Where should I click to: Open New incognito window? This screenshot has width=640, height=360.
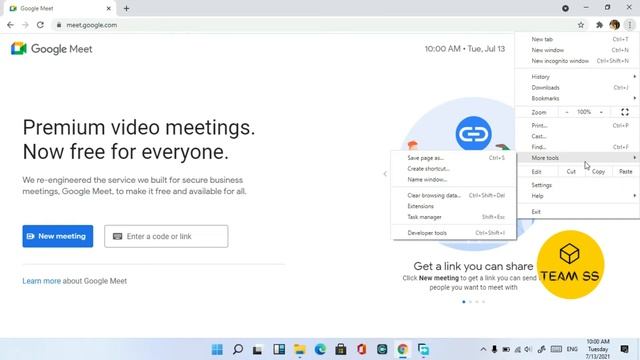point(578,61)
